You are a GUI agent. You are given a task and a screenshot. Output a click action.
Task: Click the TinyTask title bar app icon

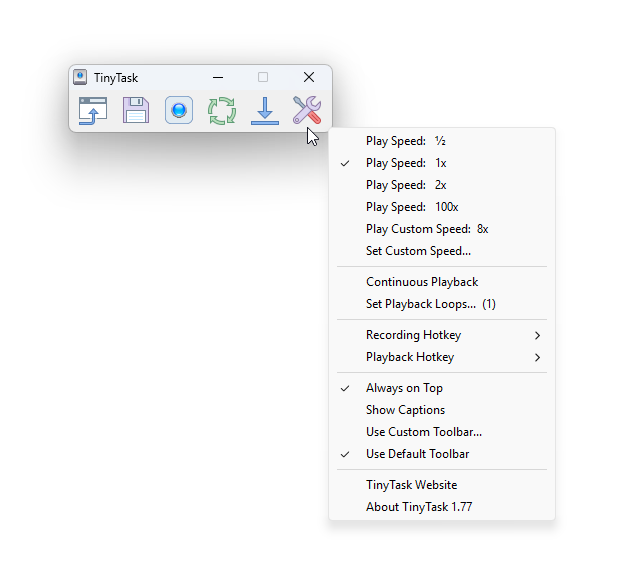coord(80,77)
